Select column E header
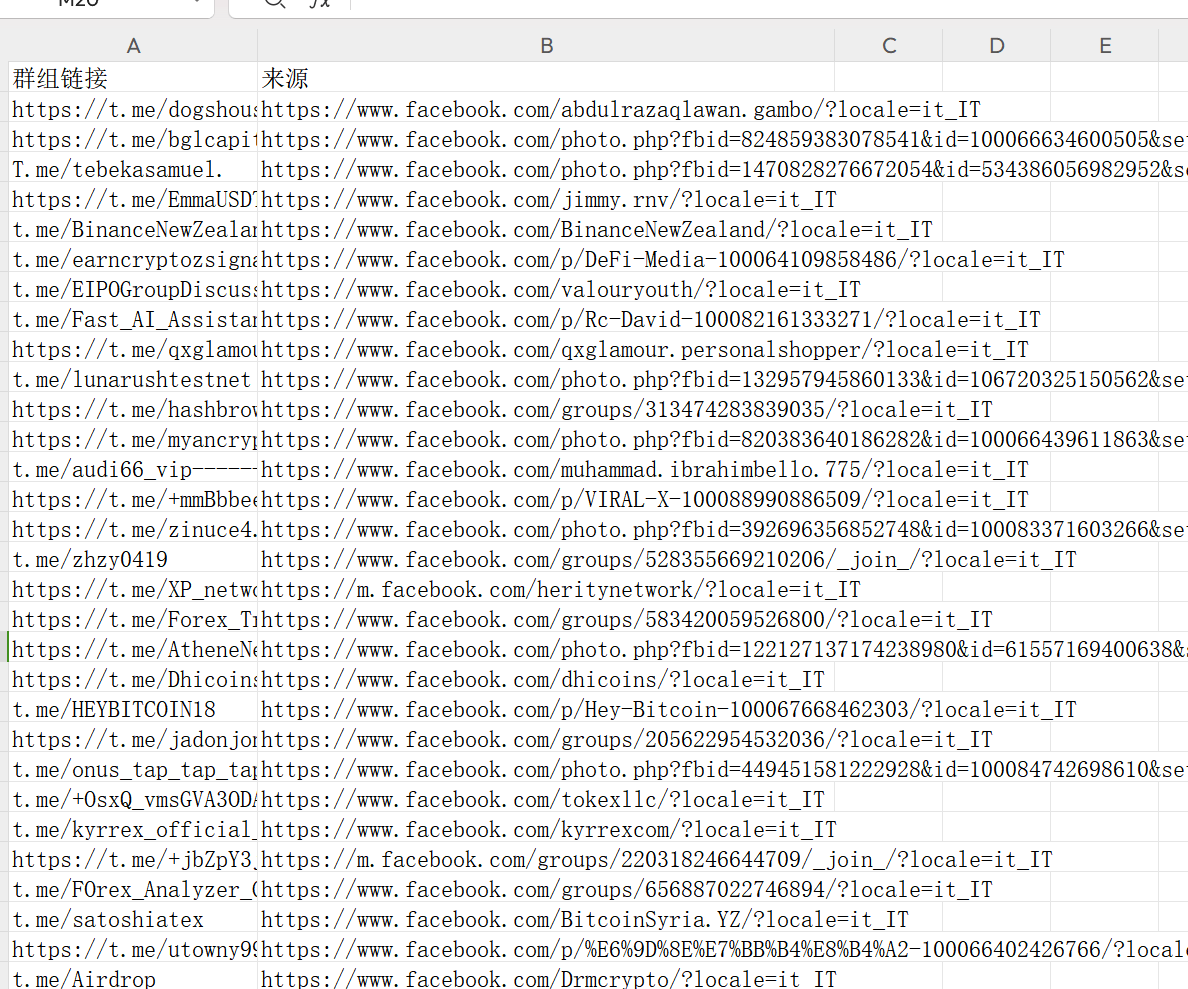1188x989 pixels. click(1105, 46)
